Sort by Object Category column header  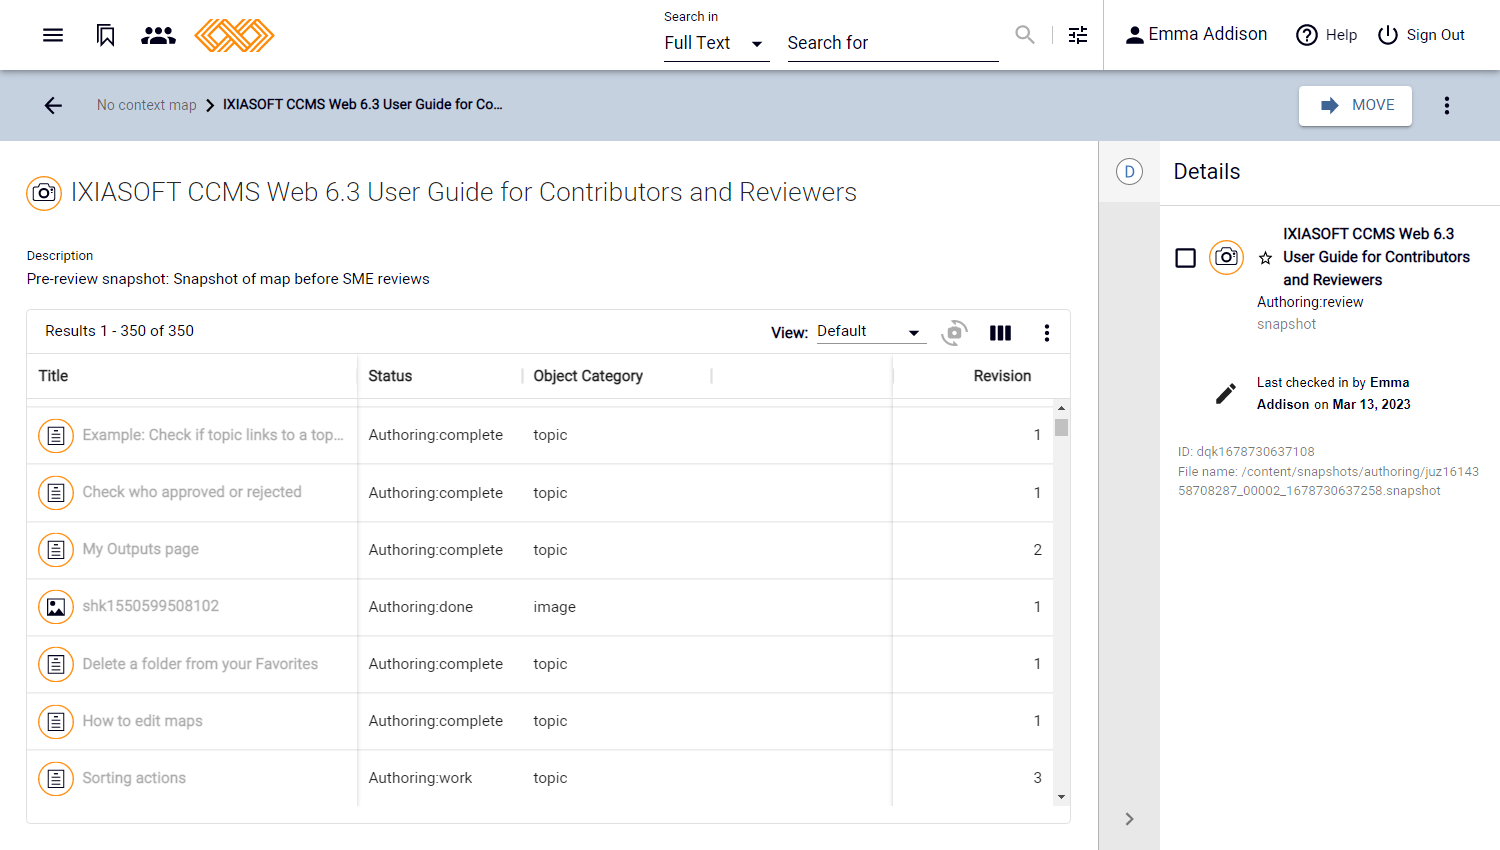tap(588, 376)
